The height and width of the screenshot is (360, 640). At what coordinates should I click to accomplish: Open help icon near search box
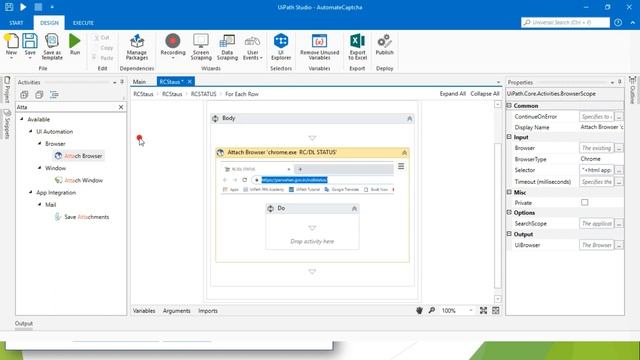pos(618,22)
